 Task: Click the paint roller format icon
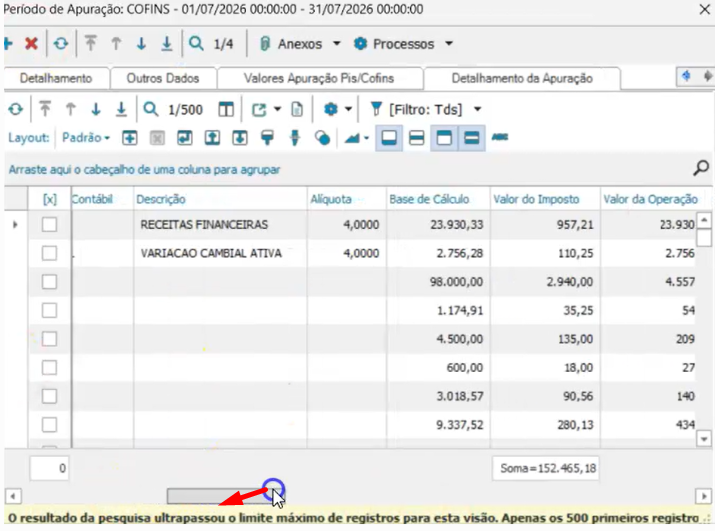pos(267,138)
